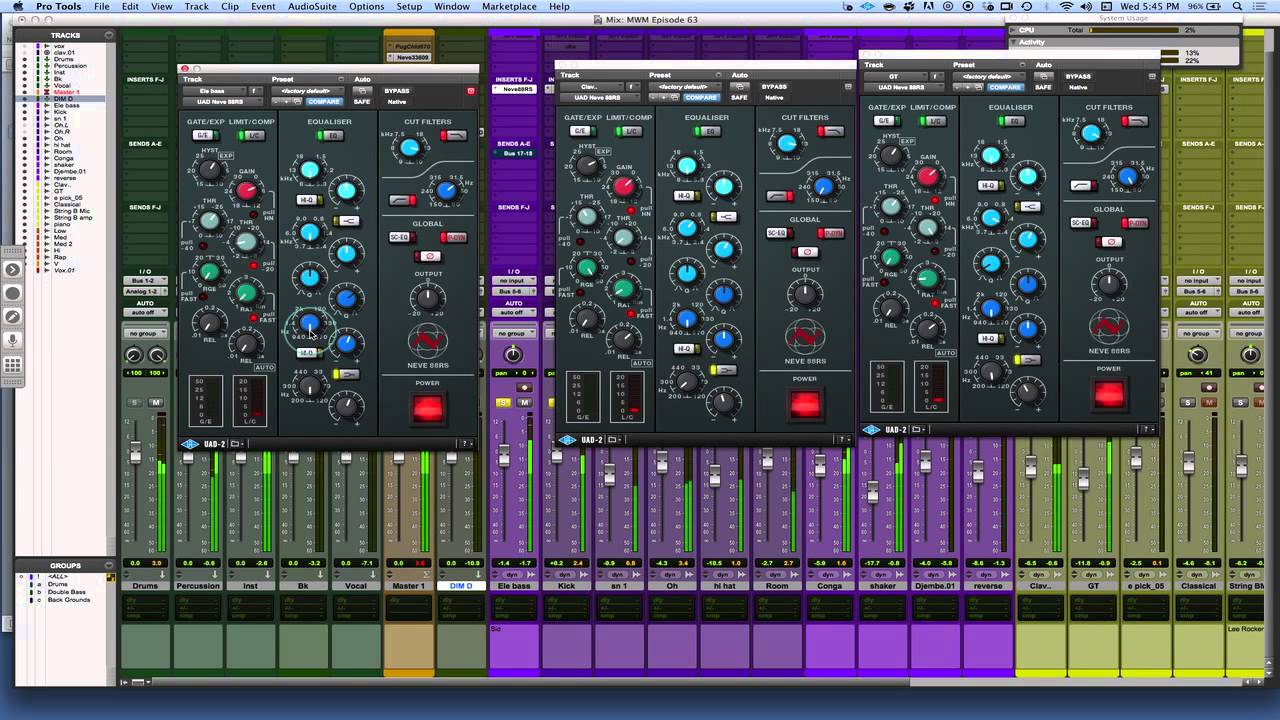
Task: Click microphone icon in floating side palette
Action: tap(13, 341)
